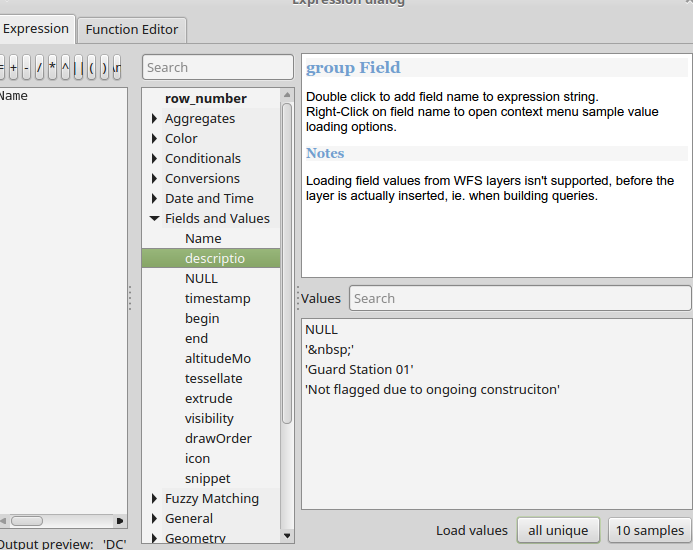Click the function list Search field

coord(218,67)
